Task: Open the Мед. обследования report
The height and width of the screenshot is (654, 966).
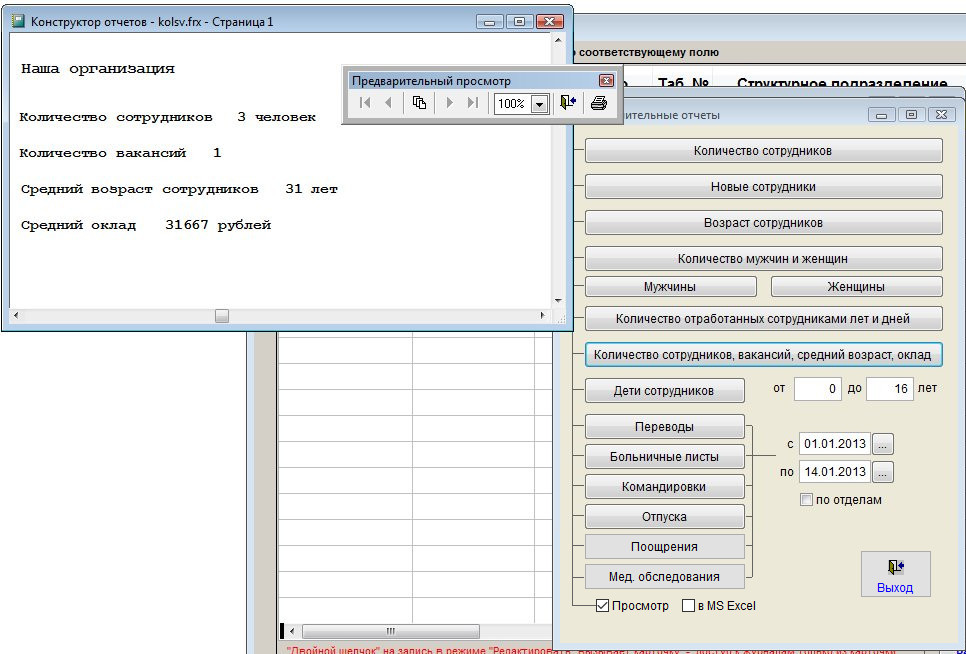Action: pos(664,577)
